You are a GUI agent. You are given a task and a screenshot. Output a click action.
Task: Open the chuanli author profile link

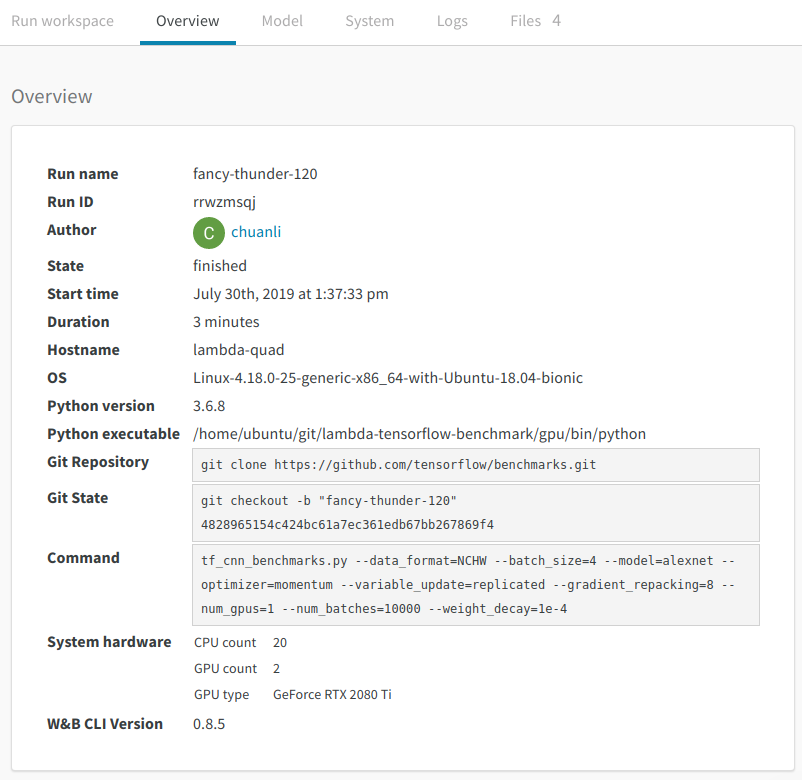point(256,233)
